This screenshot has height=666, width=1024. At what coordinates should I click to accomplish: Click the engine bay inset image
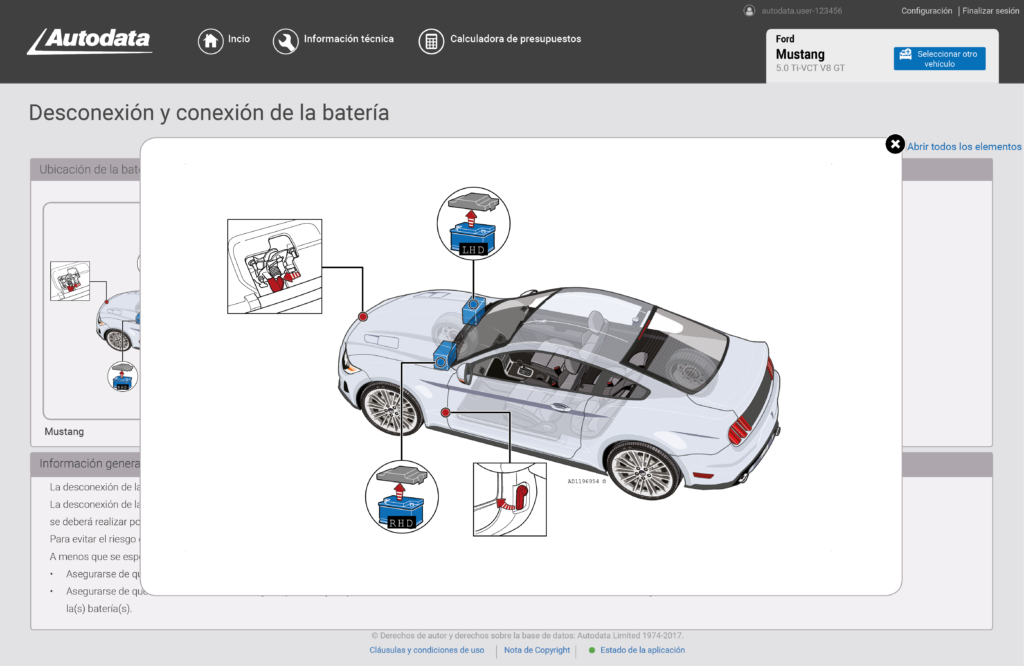coord(274,266)
